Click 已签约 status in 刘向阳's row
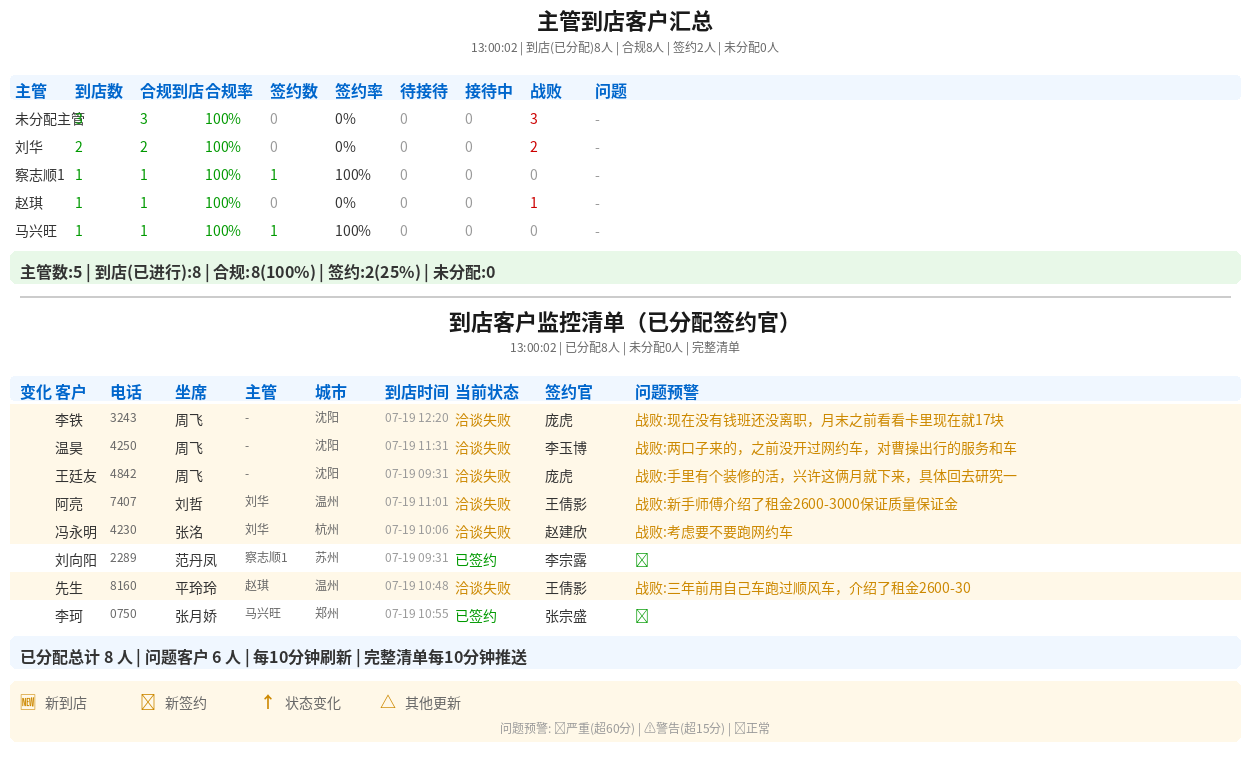This screenshot has height=784, width=1250. [476, 560]
